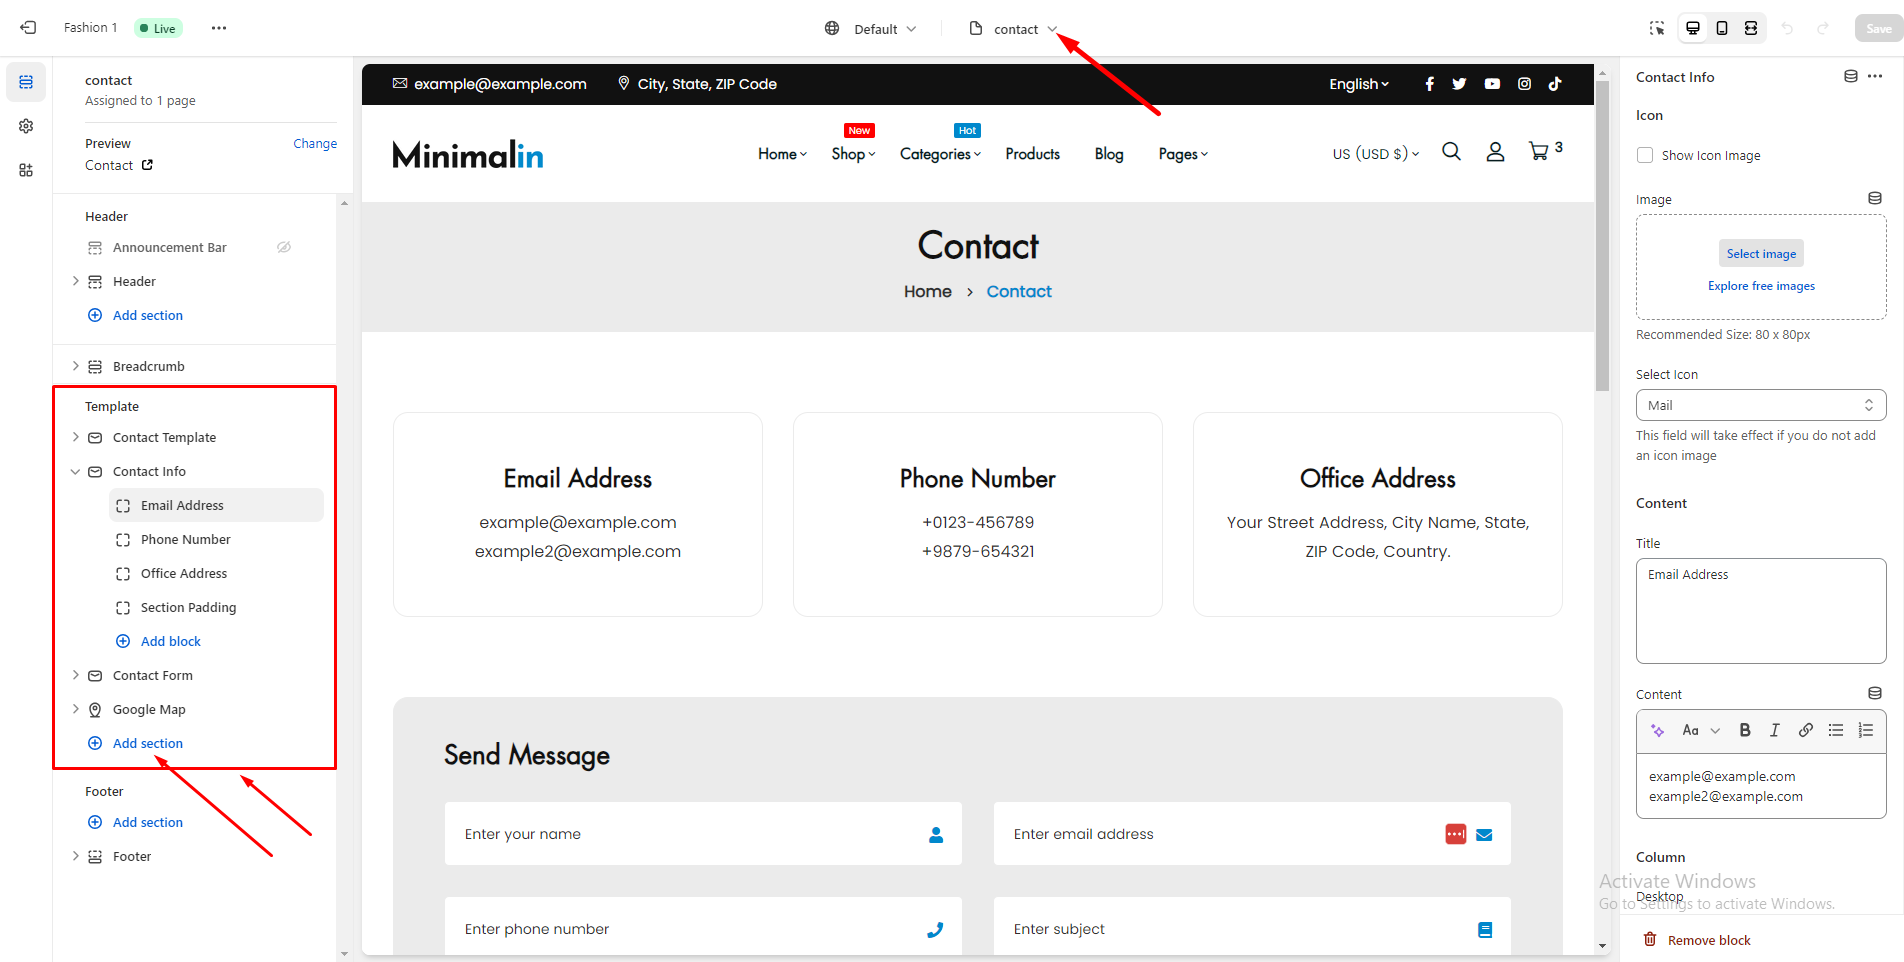Click the Facebook icon in top bar

1429,84
